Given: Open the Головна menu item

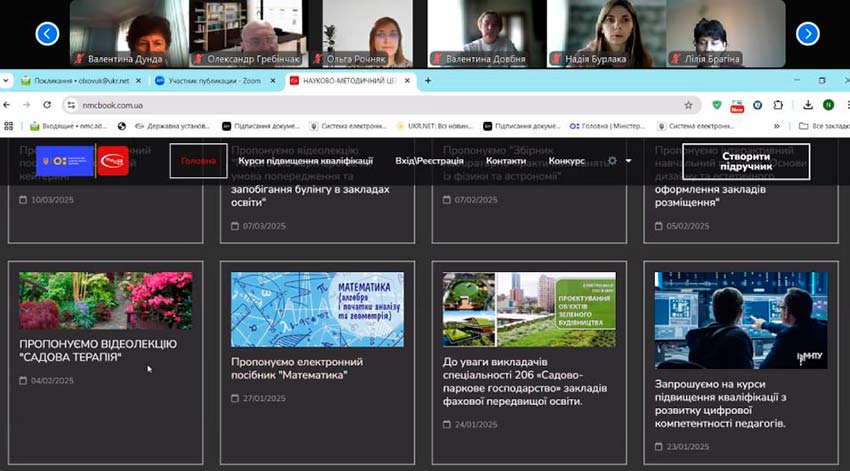Looking at the screenshot, I should (x=198, y=161).
